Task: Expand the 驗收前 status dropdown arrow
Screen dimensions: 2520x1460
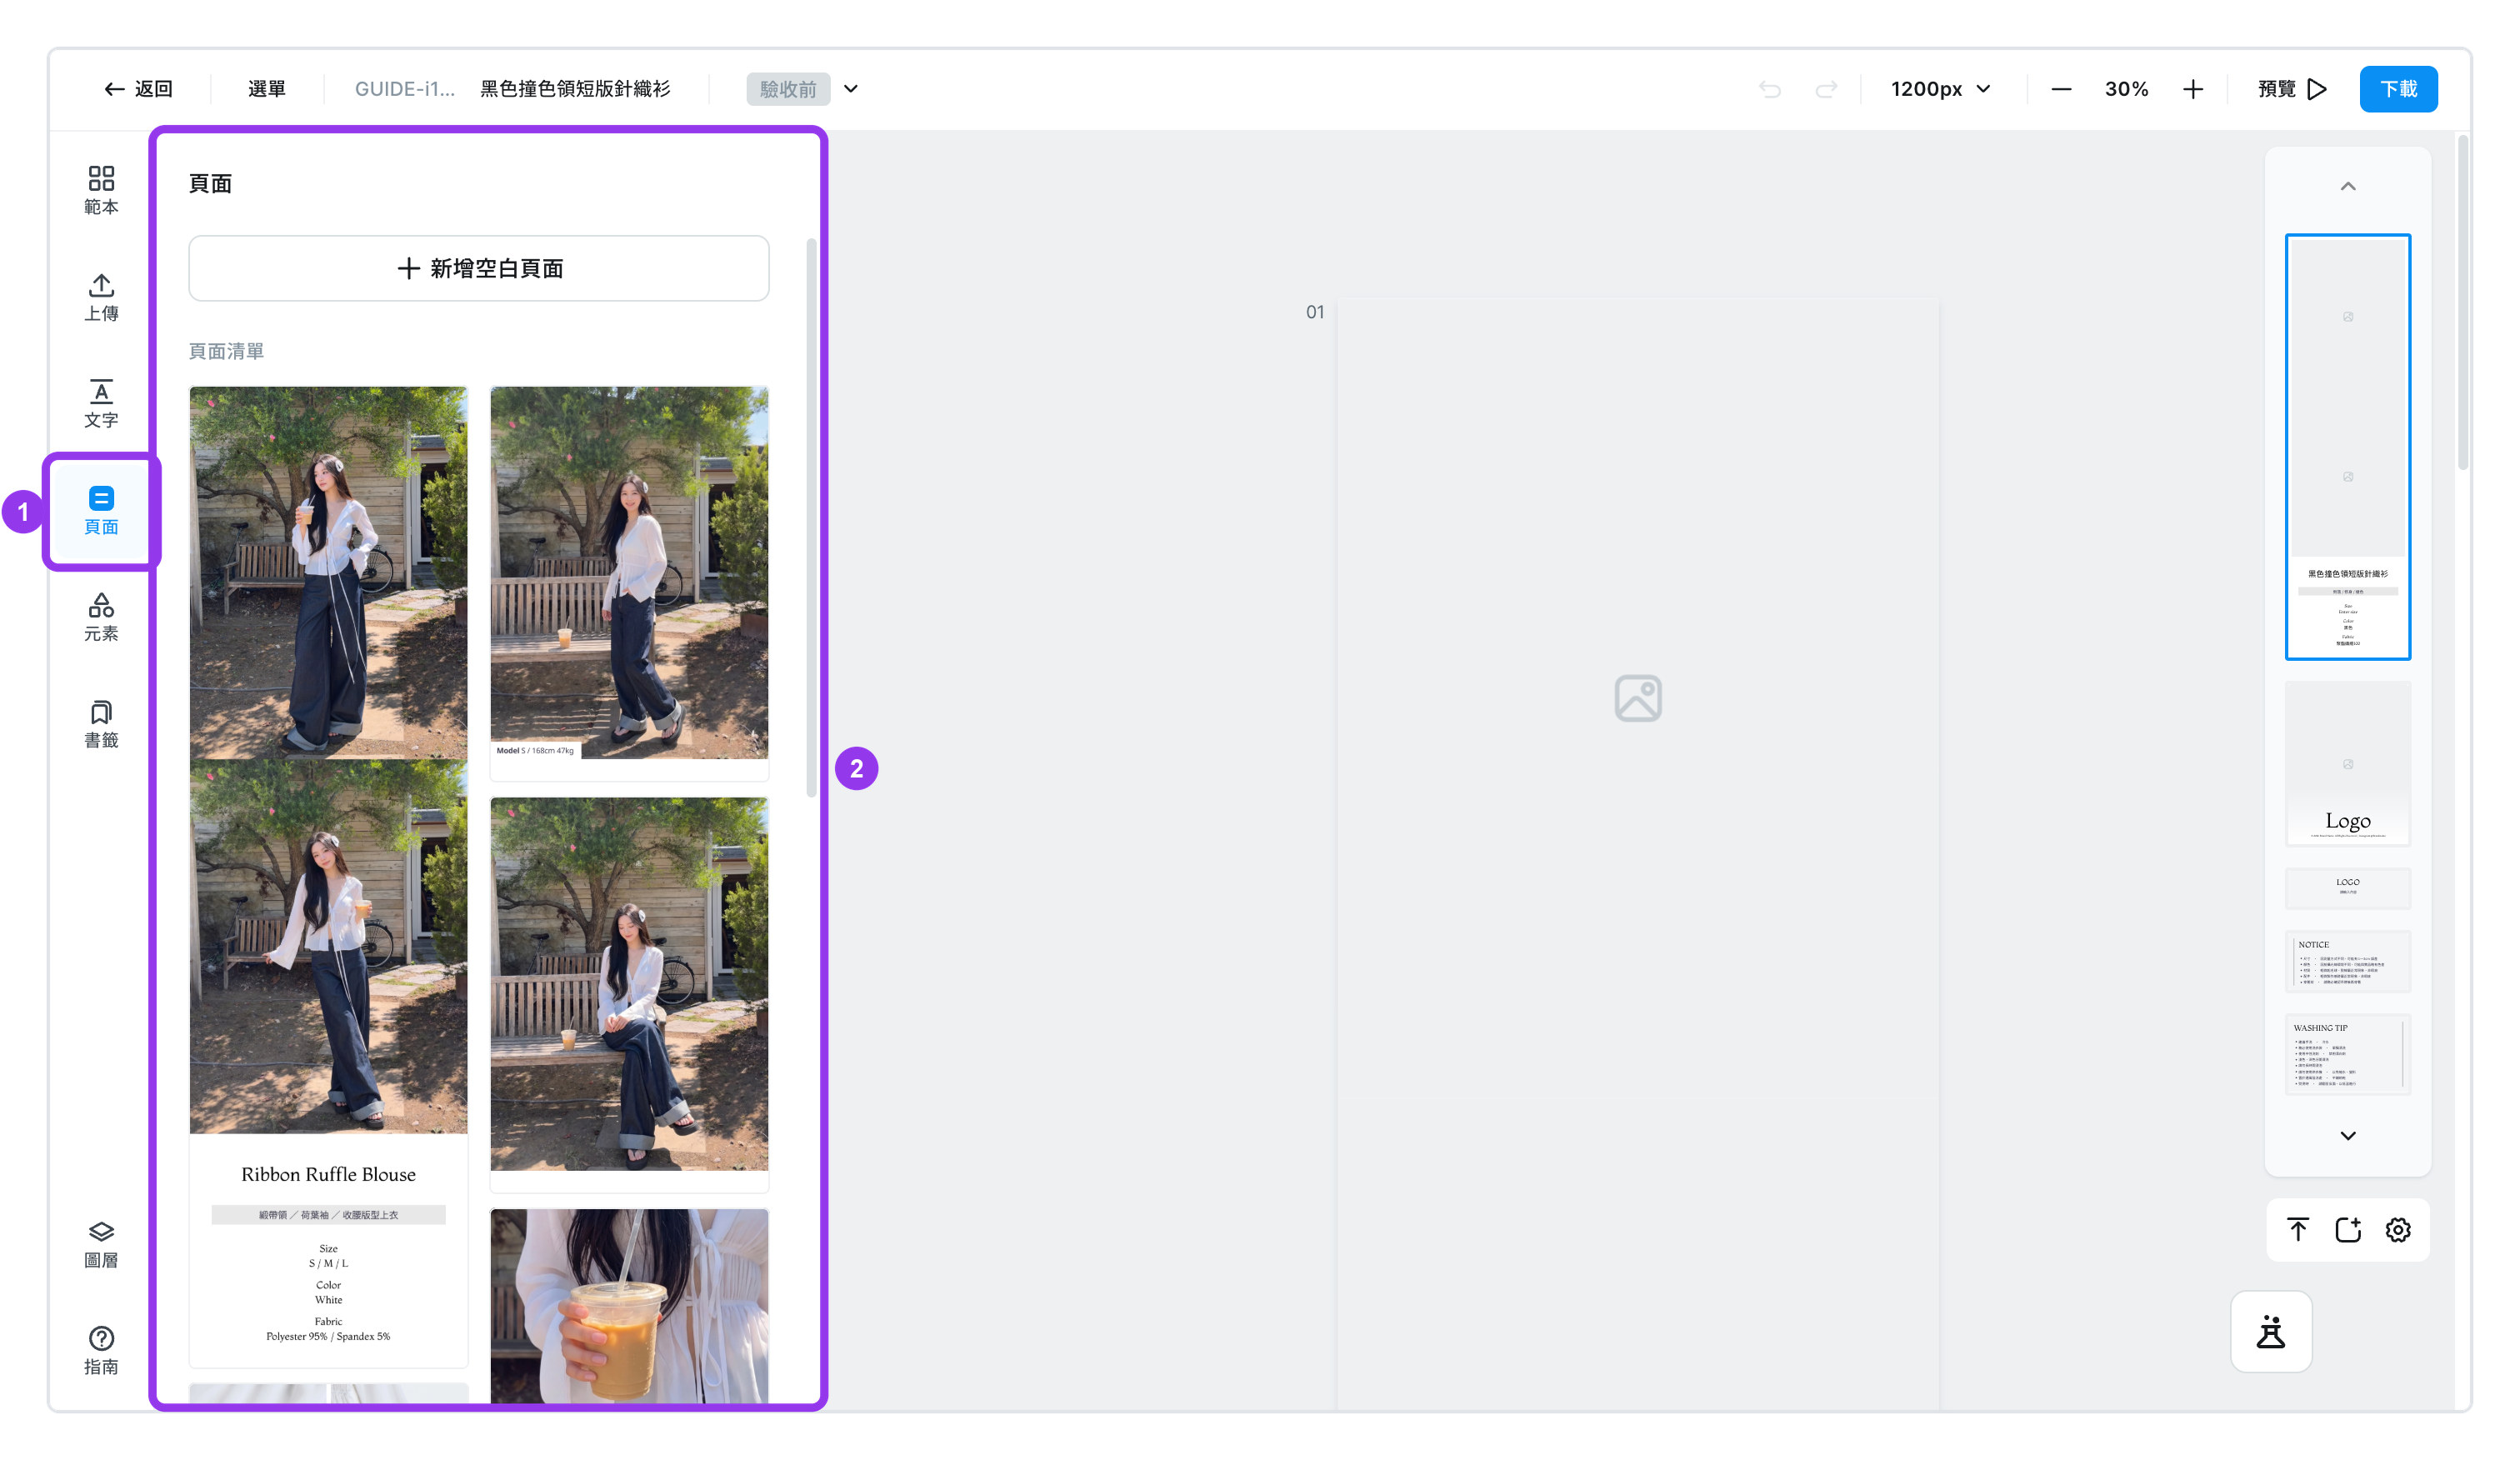Action: click(851, 89)
